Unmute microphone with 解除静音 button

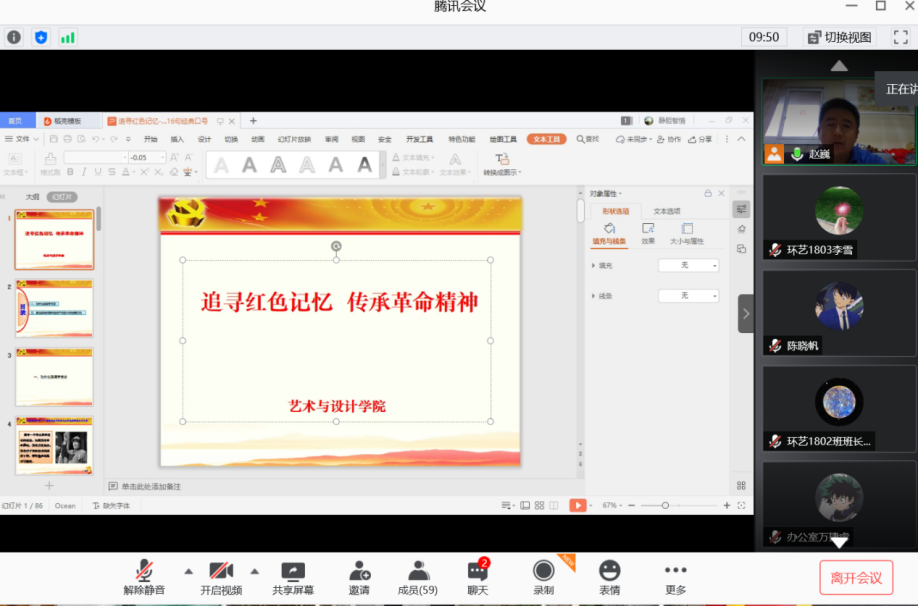pos(144,577)
